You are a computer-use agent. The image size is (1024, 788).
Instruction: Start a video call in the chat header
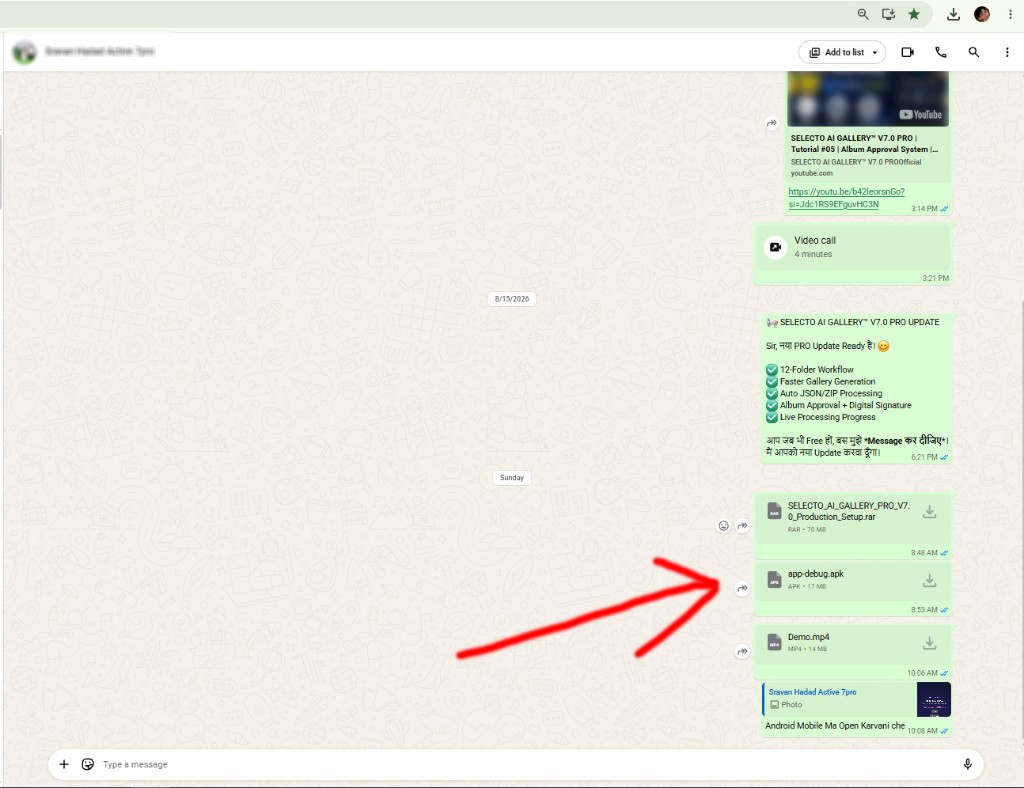[907, 52]
